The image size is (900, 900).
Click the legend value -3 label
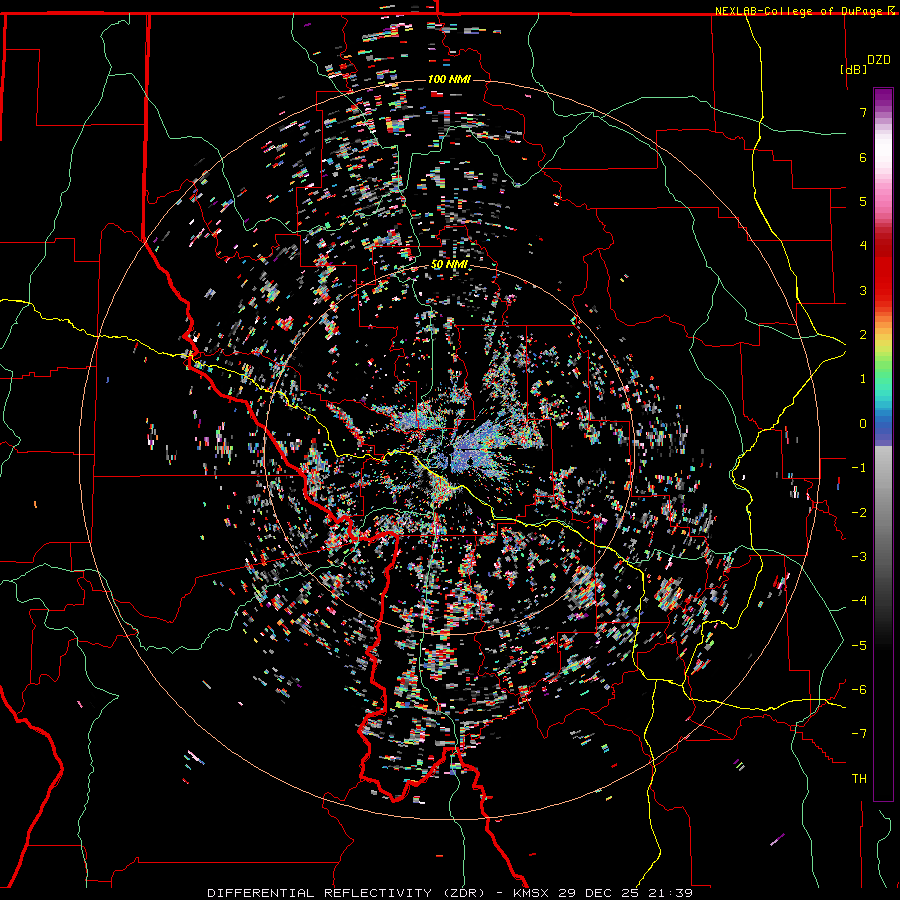[859, 557]
